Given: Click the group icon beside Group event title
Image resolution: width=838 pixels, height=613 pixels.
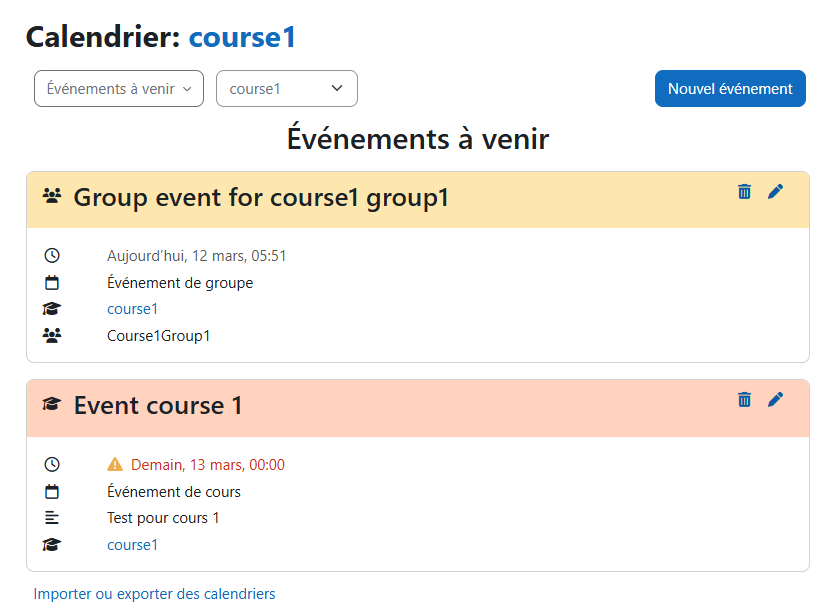Looking at the screenshot, I should pos(52,196).
